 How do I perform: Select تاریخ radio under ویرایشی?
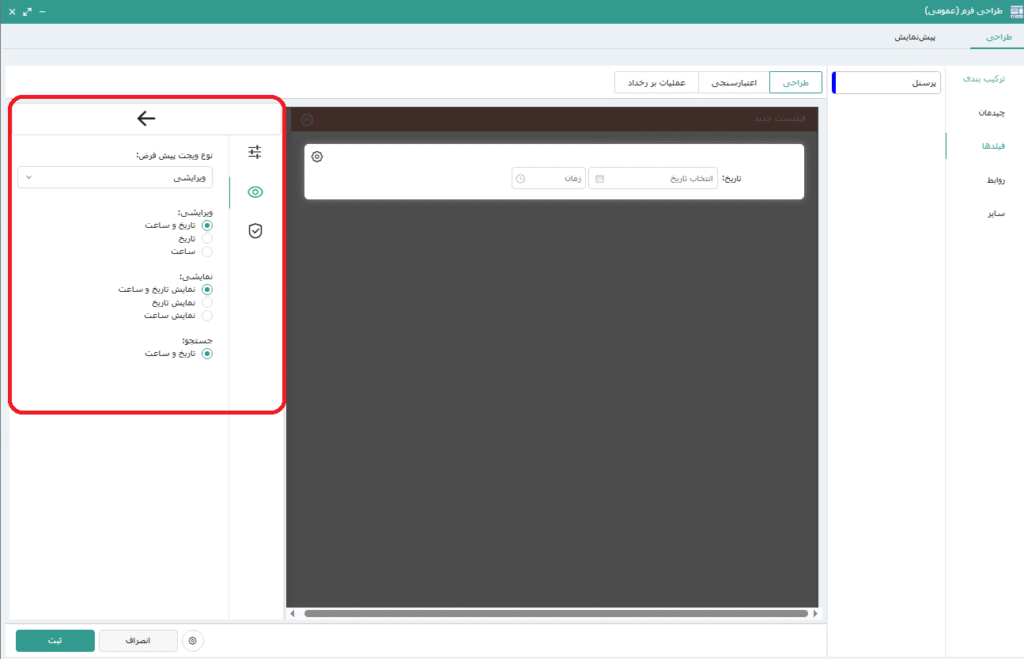[207, 239]
